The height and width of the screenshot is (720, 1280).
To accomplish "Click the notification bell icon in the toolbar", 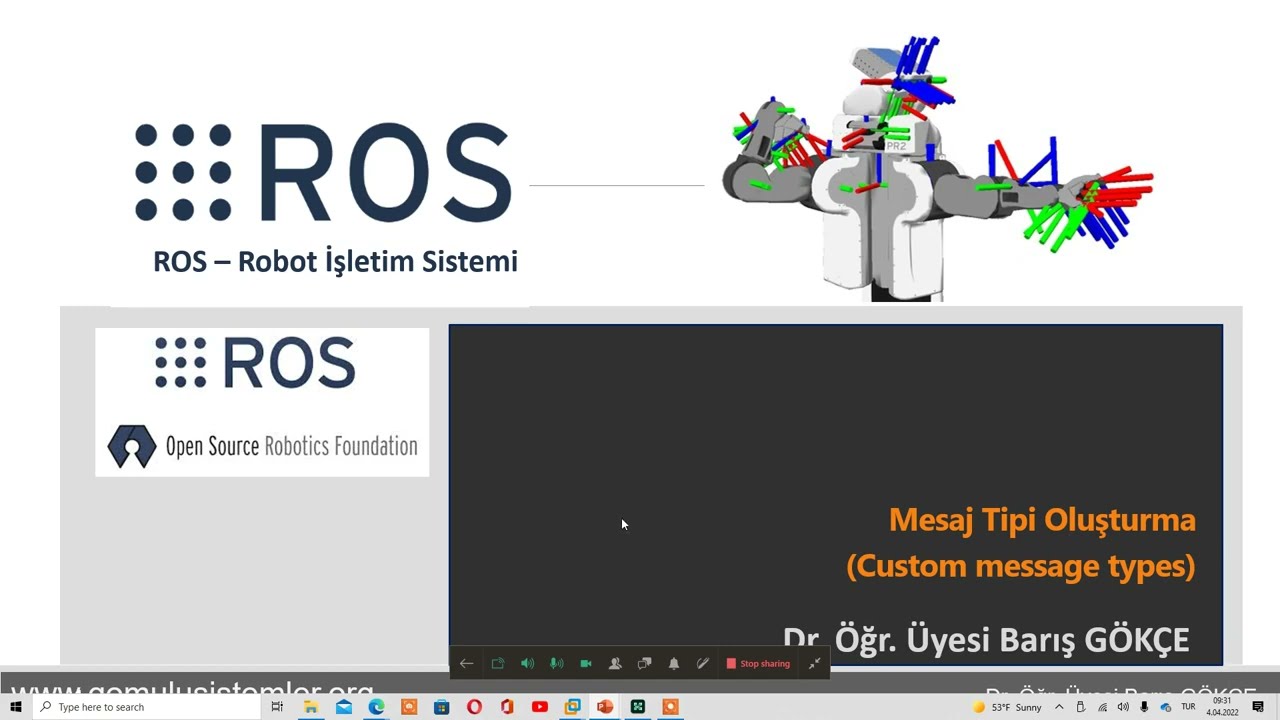I will tap(674, 663).
